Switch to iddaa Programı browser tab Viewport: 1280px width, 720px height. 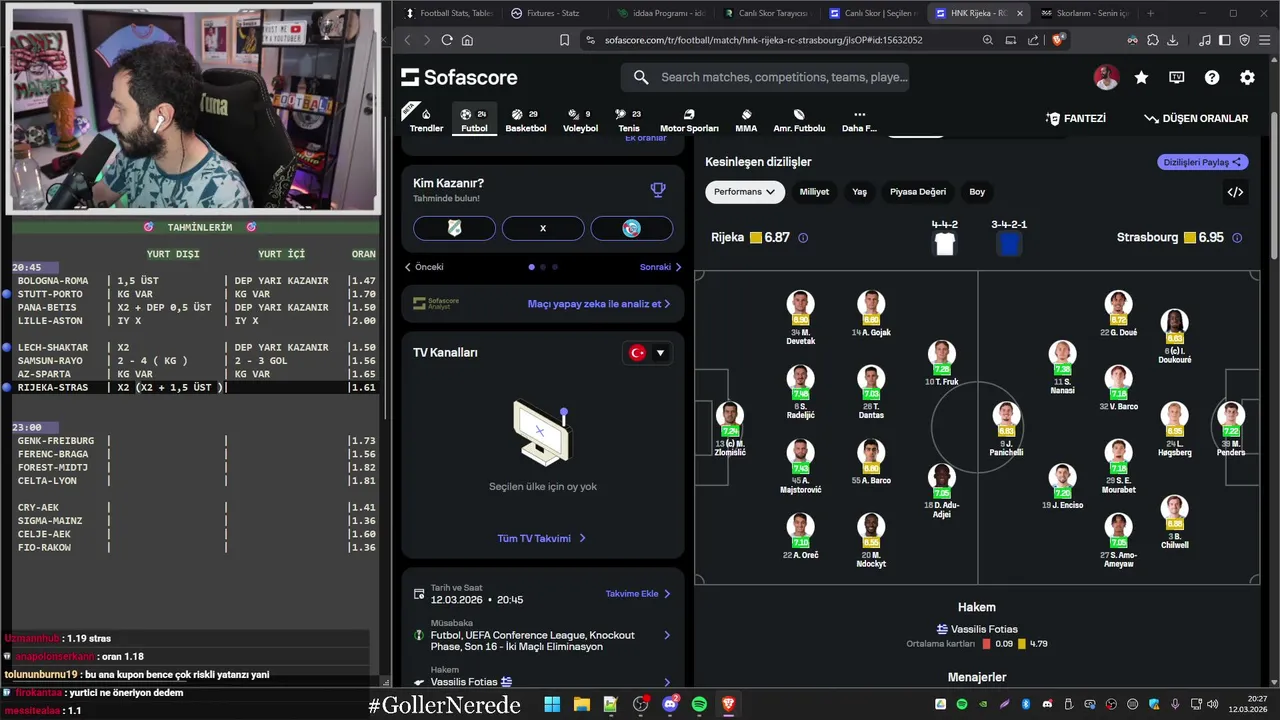(663, 13)
